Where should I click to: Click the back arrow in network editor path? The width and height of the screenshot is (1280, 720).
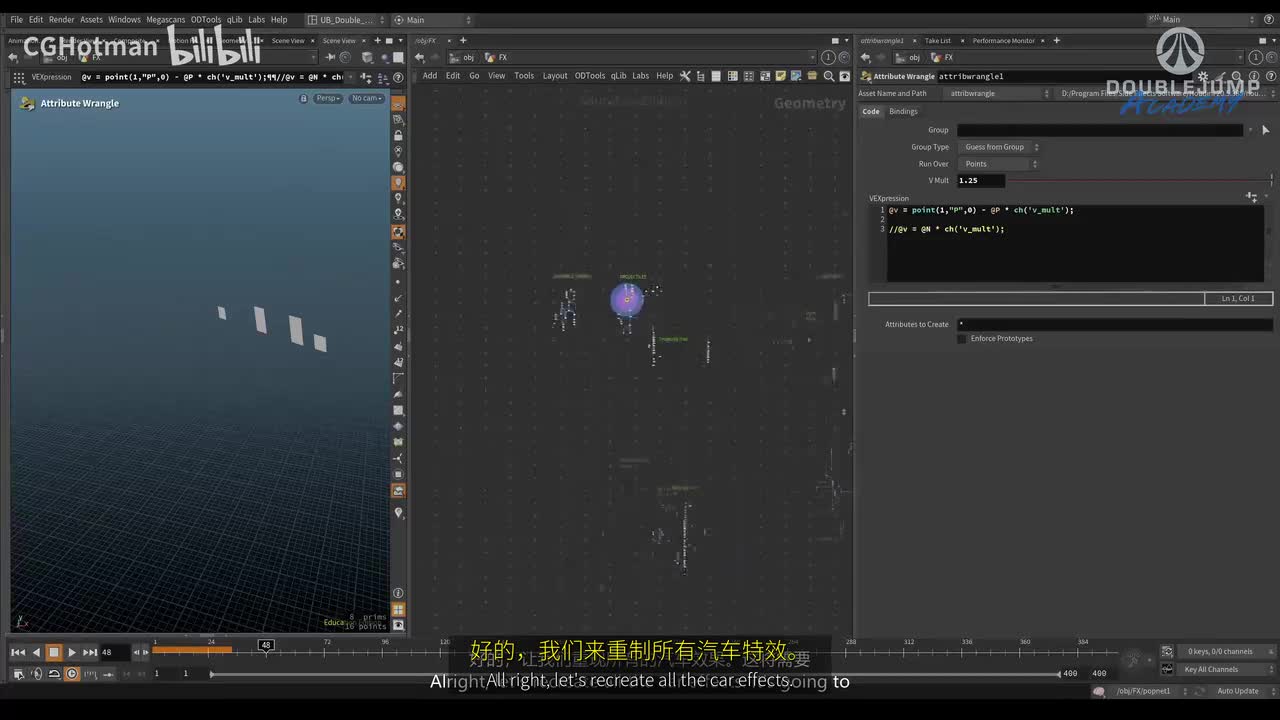coord(419,58)
